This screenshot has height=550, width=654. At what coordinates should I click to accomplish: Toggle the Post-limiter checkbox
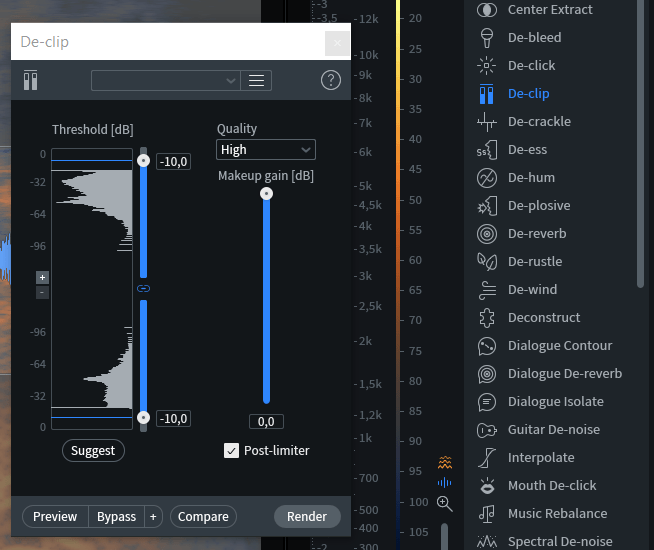click(x=231, y=451)
